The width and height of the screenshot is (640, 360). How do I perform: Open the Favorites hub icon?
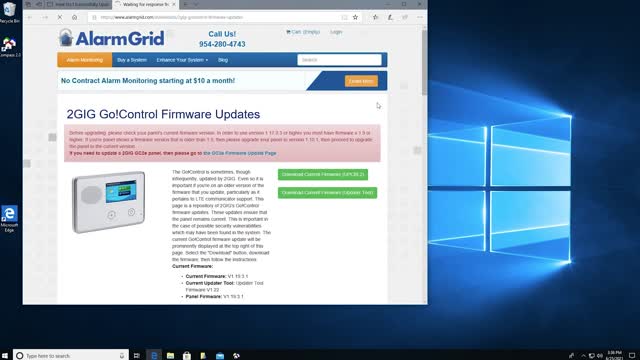click(x=376, y=17)
